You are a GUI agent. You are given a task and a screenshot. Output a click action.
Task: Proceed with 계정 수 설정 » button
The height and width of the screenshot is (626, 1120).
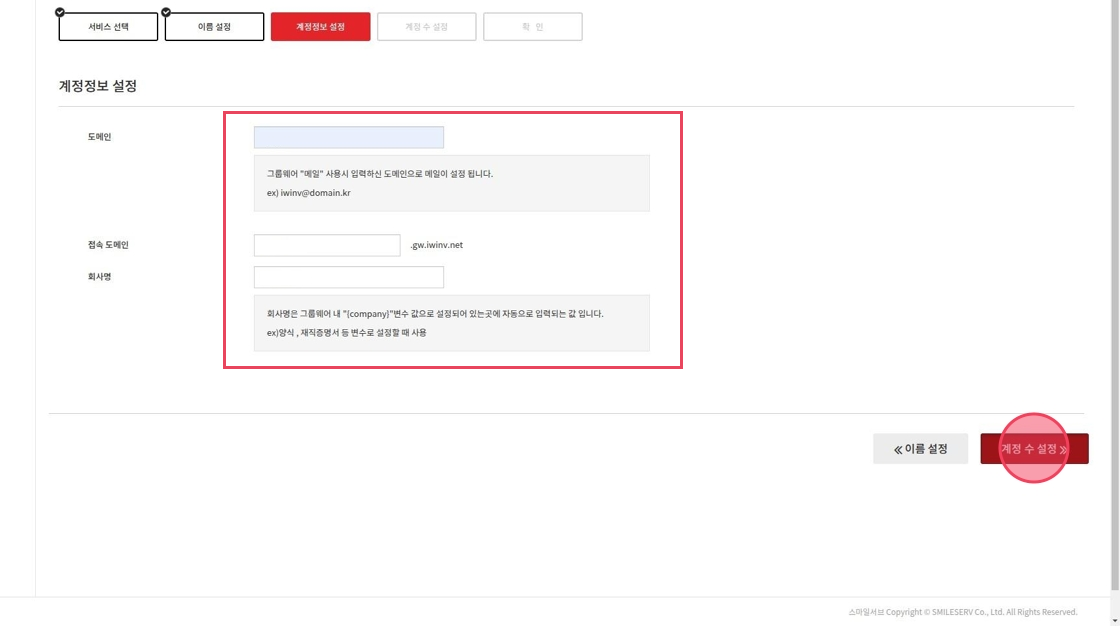click(x=1034, y=449)
